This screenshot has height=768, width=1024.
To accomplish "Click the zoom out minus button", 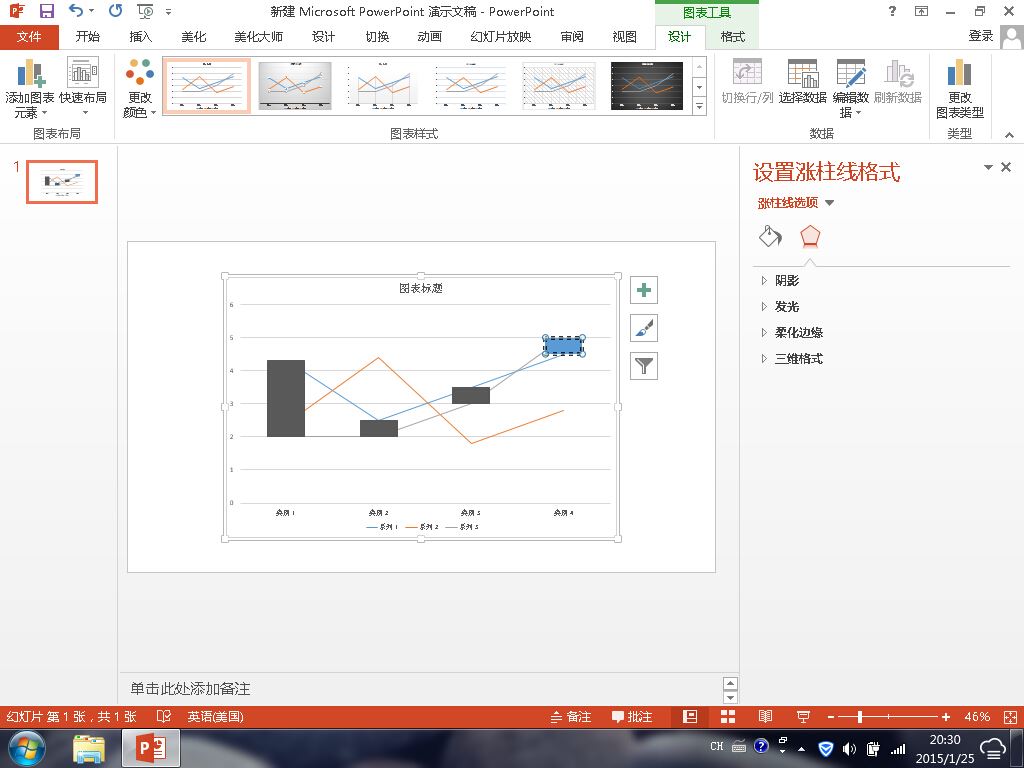I will pyautogui.click(x=831, y=717).
